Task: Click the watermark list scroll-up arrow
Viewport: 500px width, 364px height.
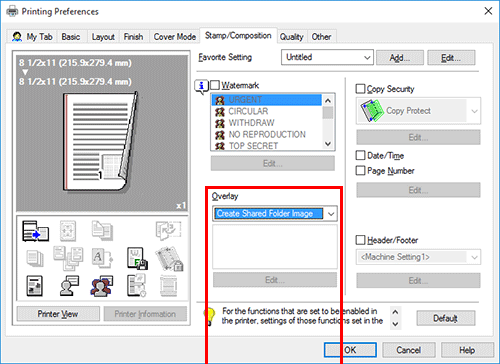Action: (x=328, y=100)
